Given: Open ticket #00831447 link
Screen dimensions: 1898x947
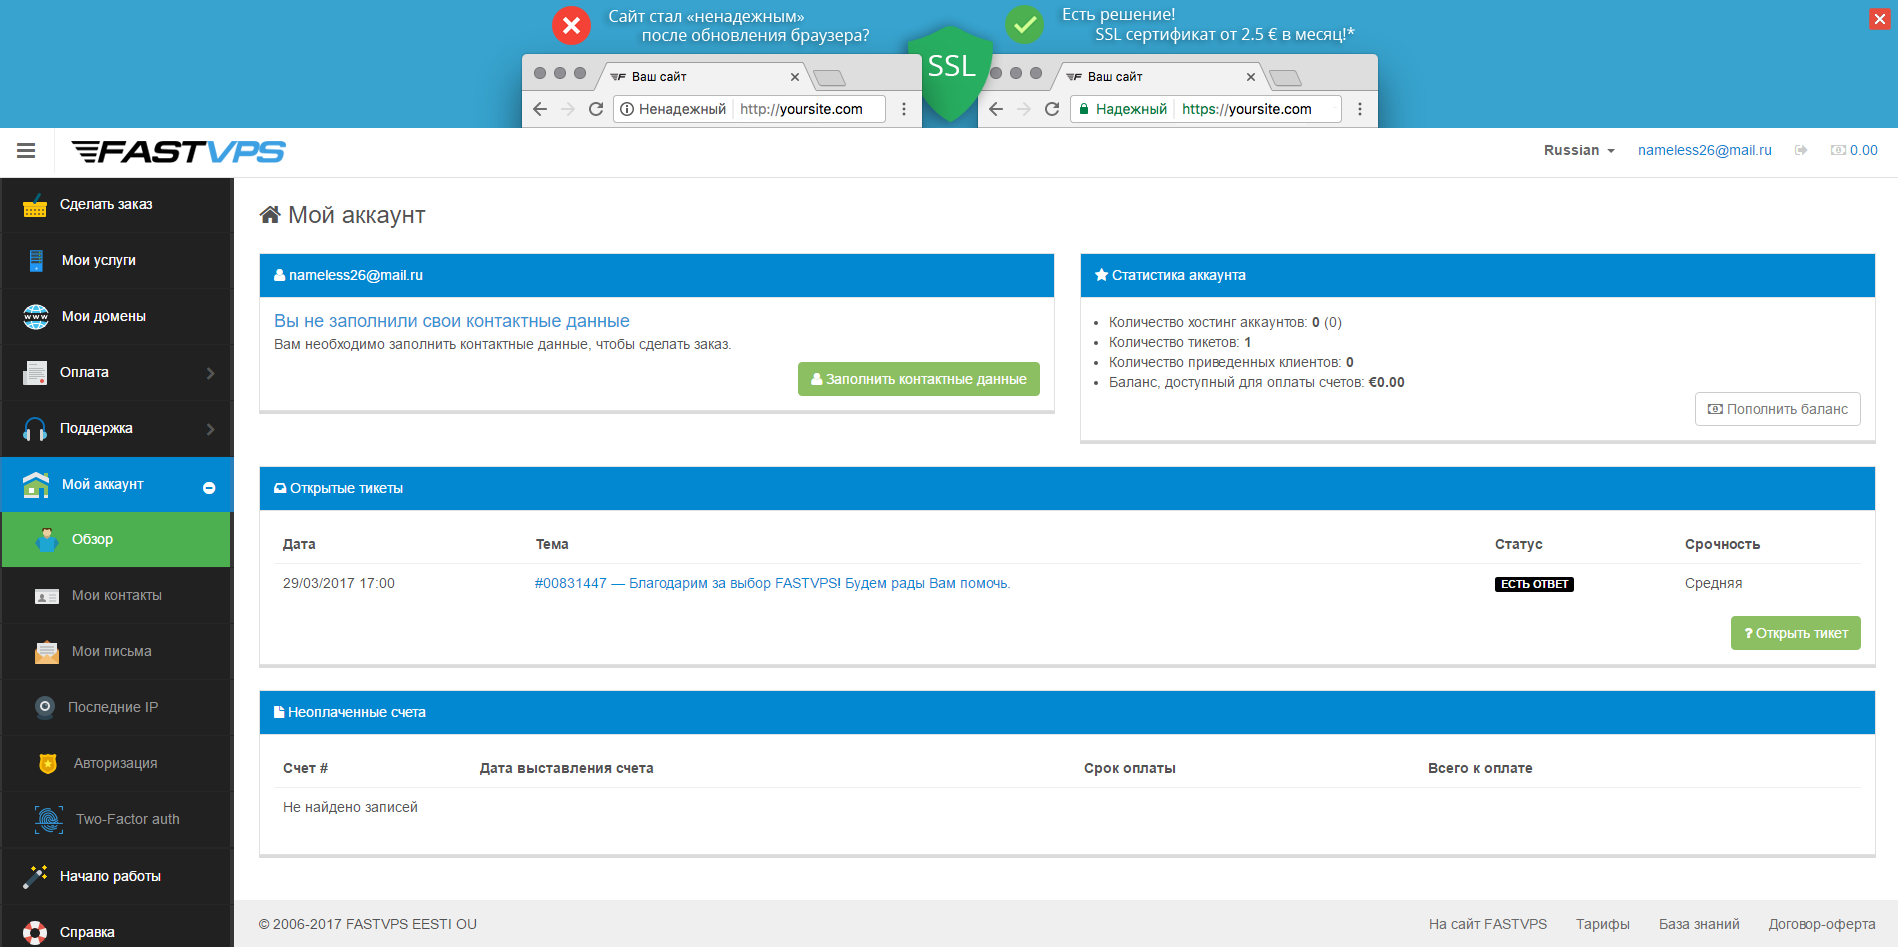Looking at the screenshot, I should (x=771, y=583).
